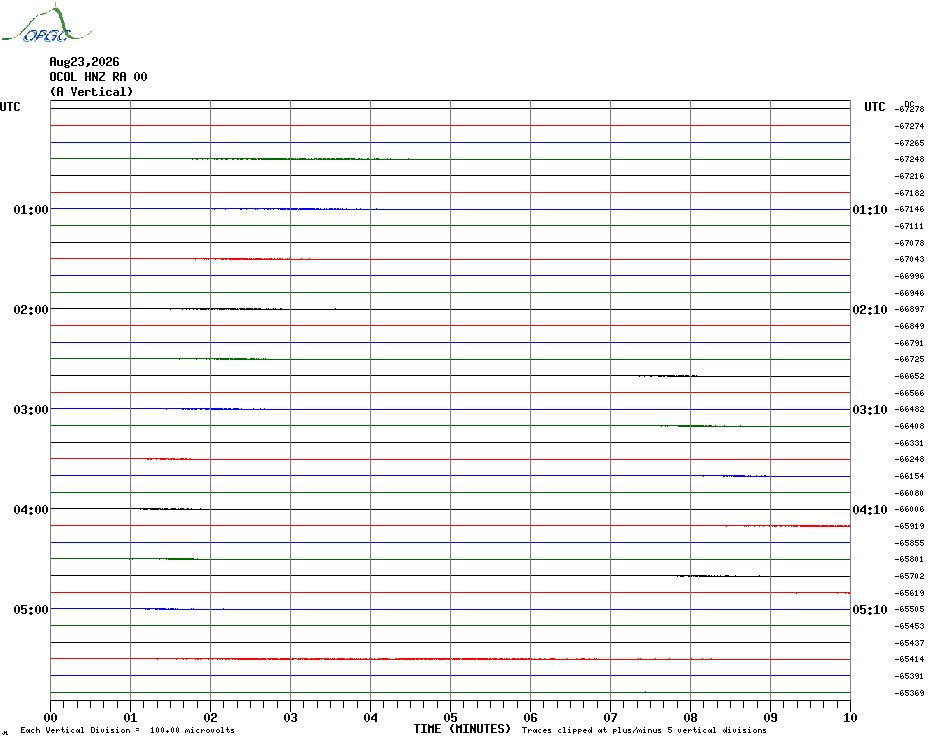Click the 05 minute tick label
Viewport: 930px width, 744px height.
(451, 717)
